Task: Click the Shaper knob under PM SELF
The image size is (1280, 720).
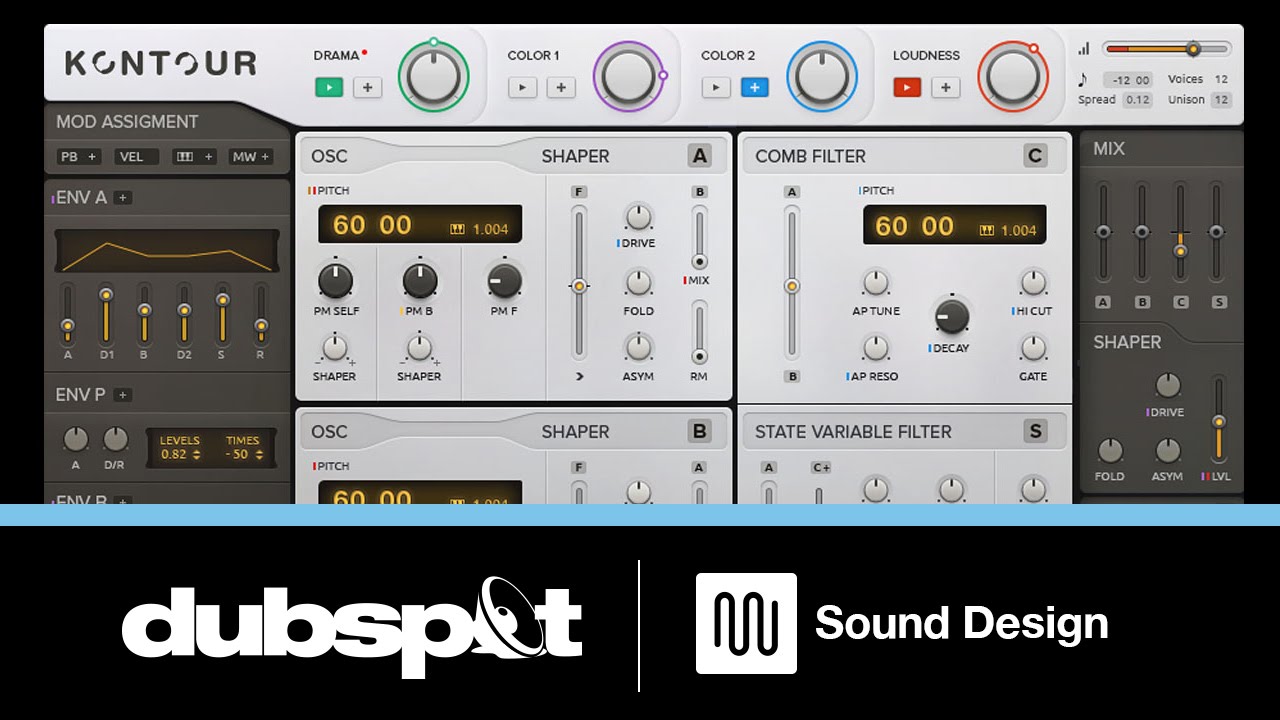Action: [334, 348]
